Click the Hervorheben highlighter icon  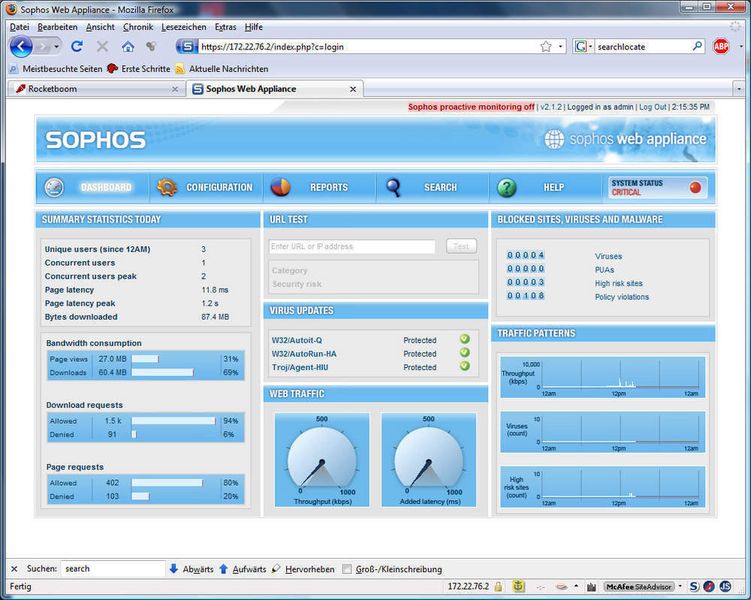coord(276,569)
